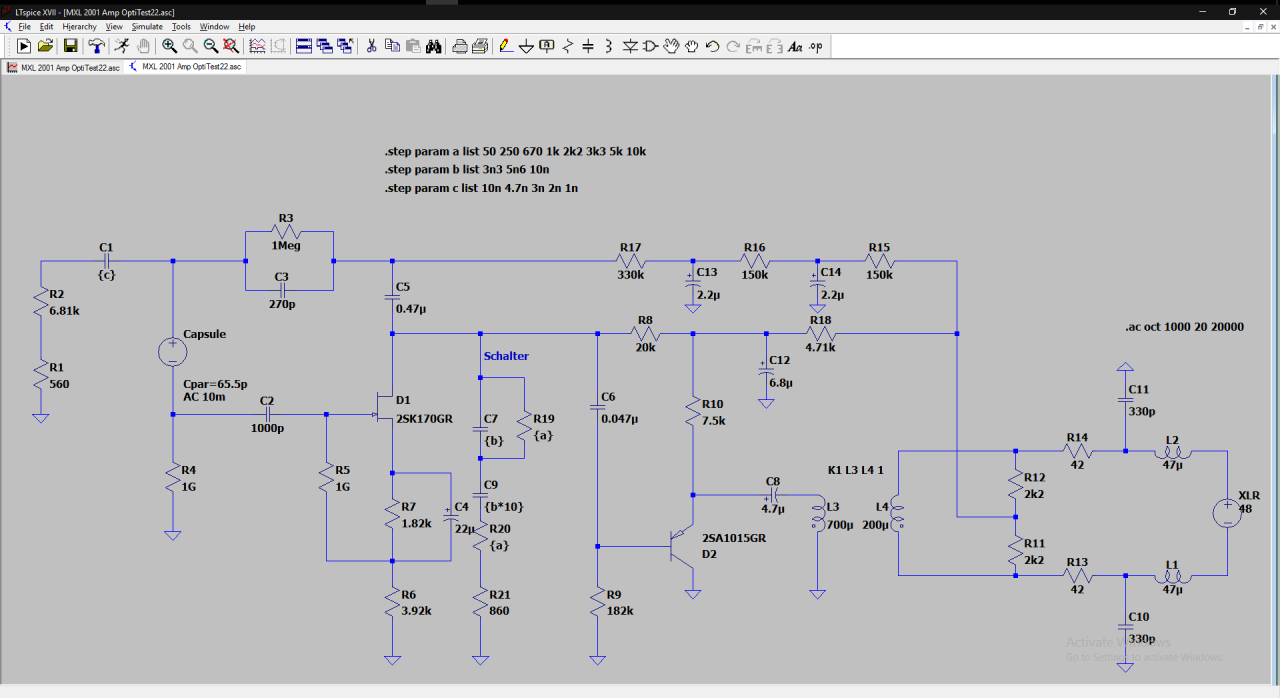Click the '0.047µ' value of C6
This screenshot has height=698, width=1280.
pyautogui.click(x=622, y=418)
